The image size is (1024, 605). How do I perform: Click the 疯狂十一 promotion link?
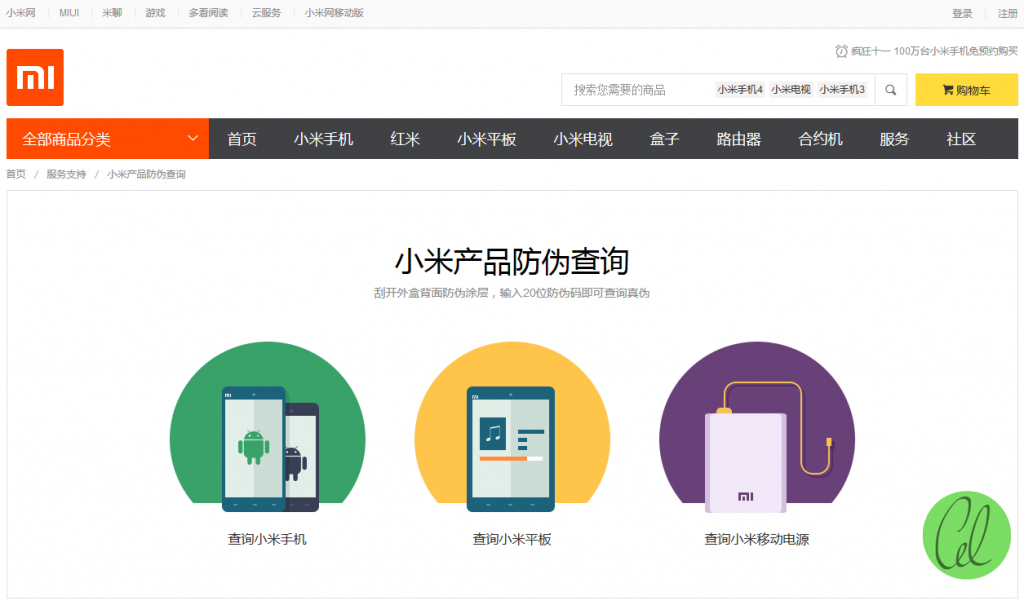(934, 51)
